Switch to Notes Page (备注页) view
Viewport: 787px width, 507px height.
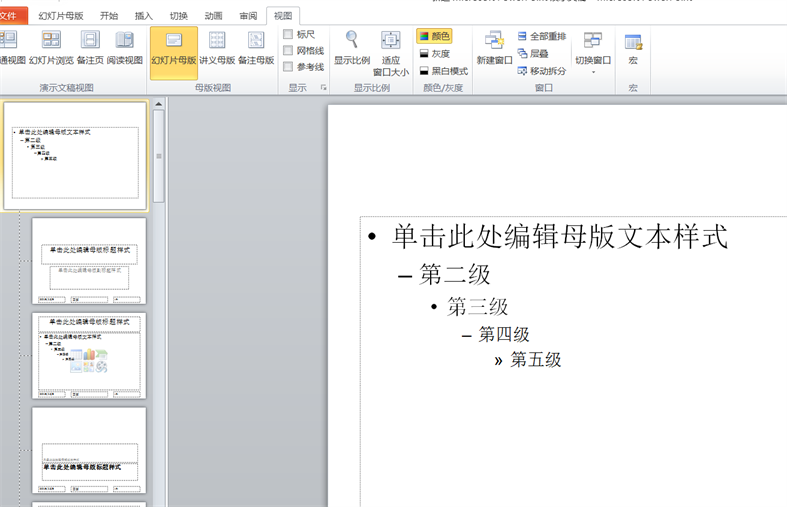tap(90, 48)
